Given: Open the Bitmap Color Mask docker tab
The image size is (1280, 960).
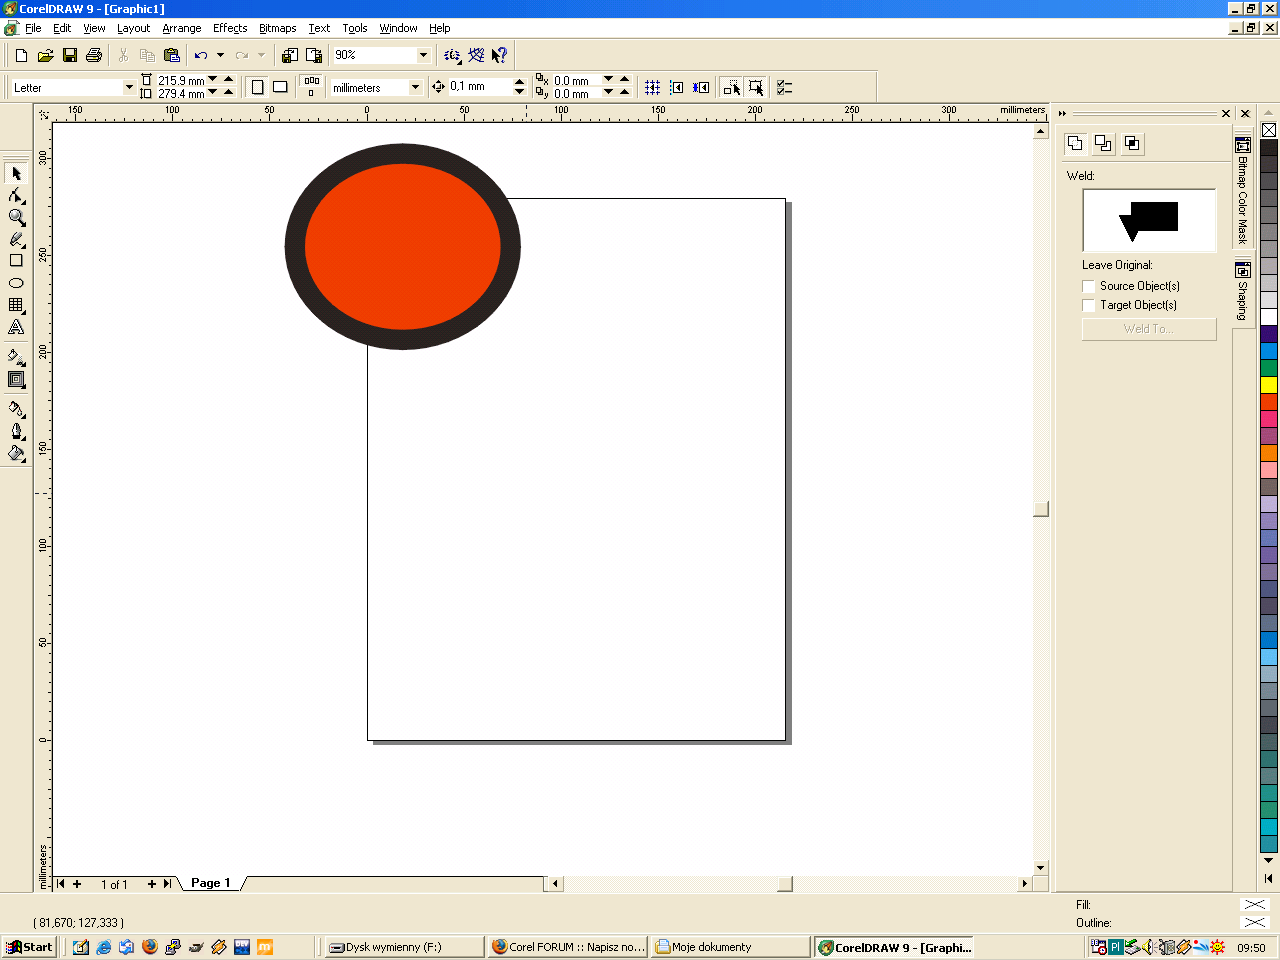Looking at the screenshot, I should pos(1243,190).
